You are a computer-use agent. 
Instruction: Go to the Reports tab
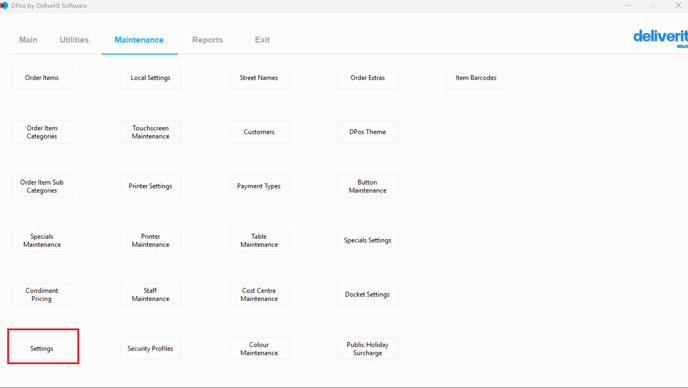[x=207, y=40]
